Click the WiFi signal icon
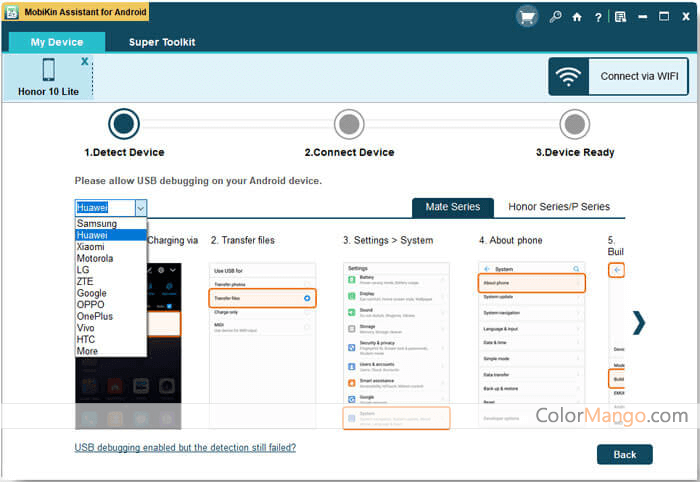Viewport: 700px width, 482px height. click(569, 76)
